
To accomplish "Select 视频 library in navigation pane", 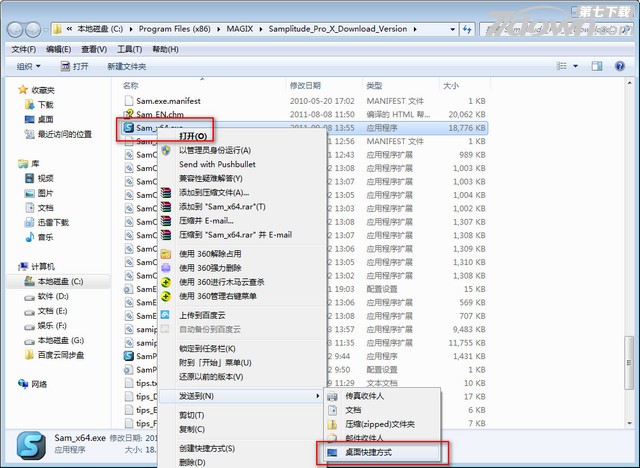I will tap(40, 178).
